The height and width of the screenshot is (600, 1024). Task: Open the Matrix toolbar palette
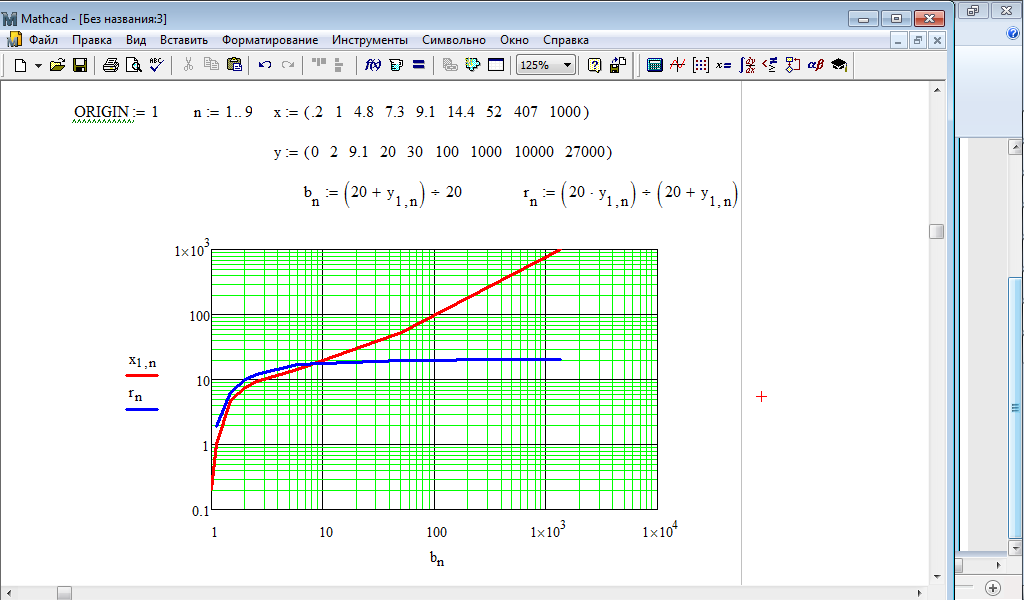[700, 65]
